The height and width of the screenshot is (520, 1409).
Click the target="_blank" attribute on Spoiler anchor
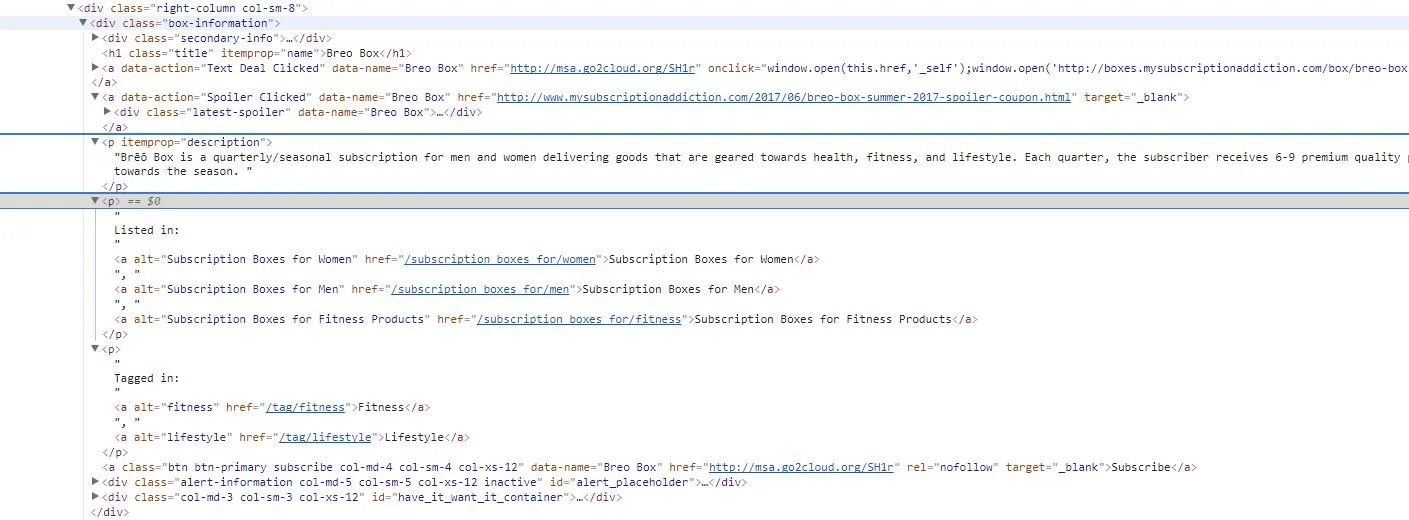(x=1134, y=98)
